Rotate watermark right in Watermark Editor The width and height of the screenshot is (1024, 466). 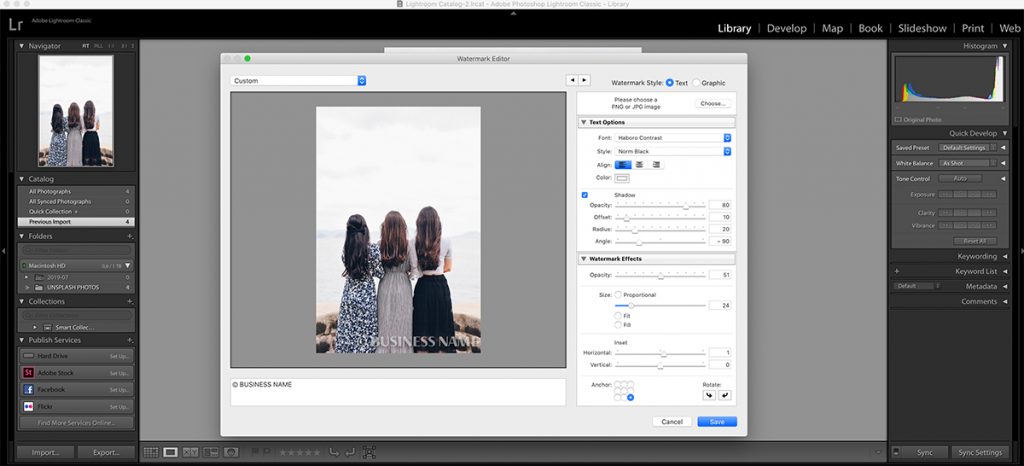tap(724, 395)
